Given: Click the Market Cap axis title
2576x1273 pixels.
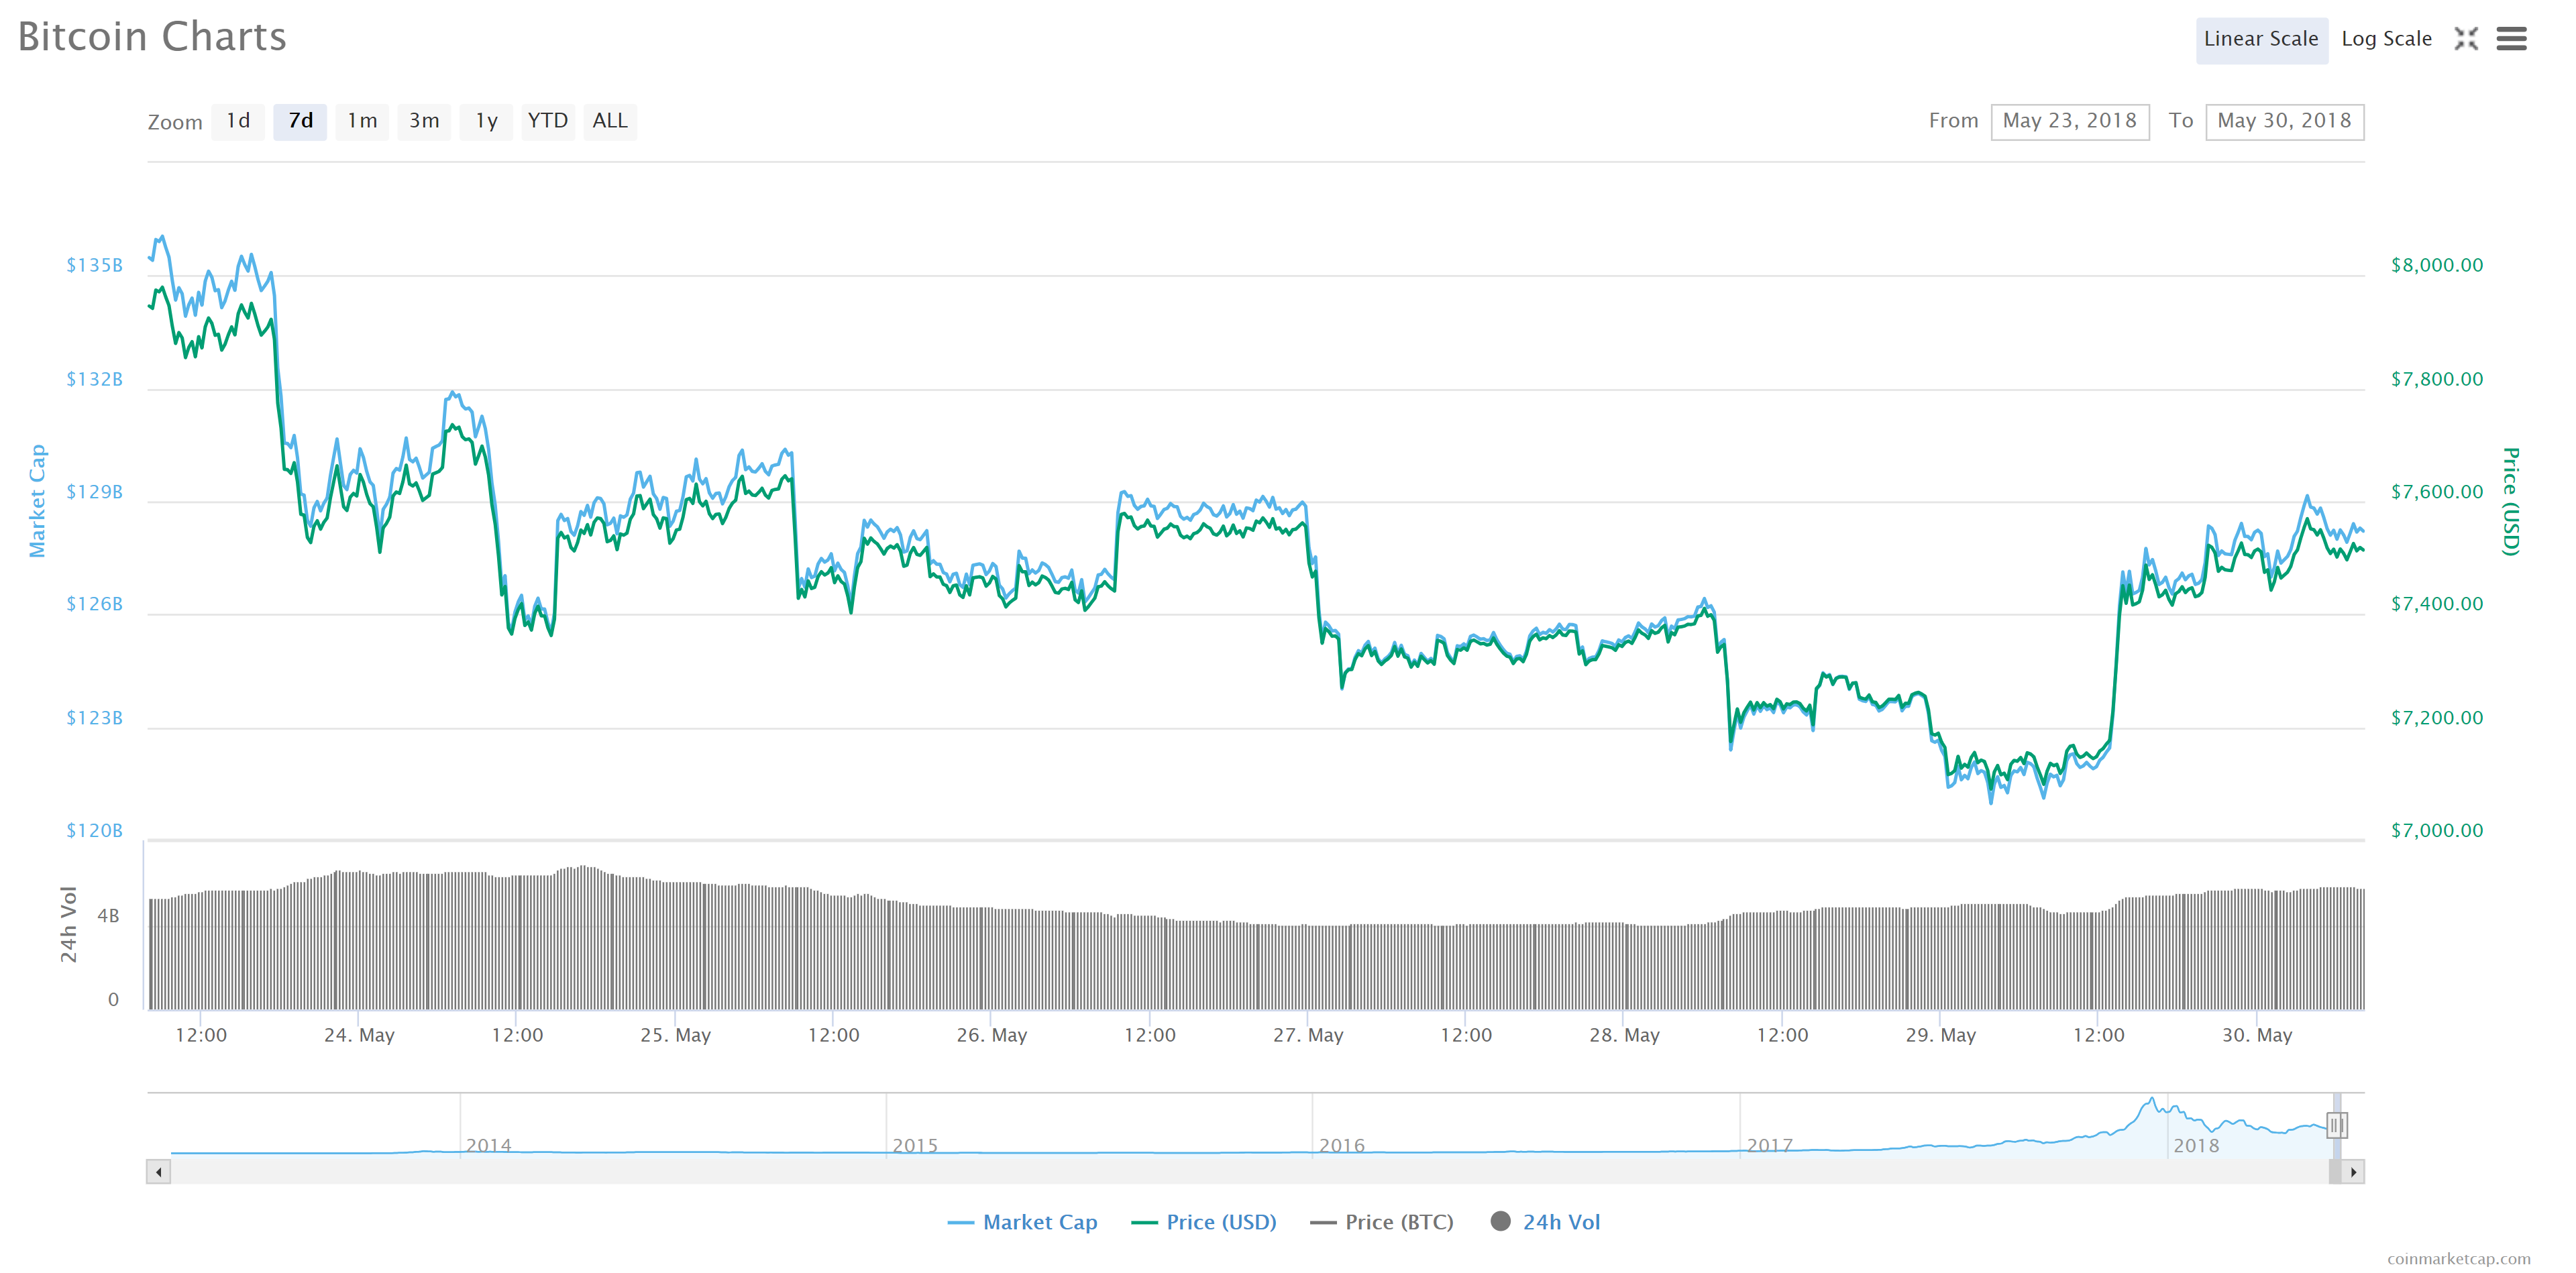Looking at the screenshot, I should click(x=38, y=501).
